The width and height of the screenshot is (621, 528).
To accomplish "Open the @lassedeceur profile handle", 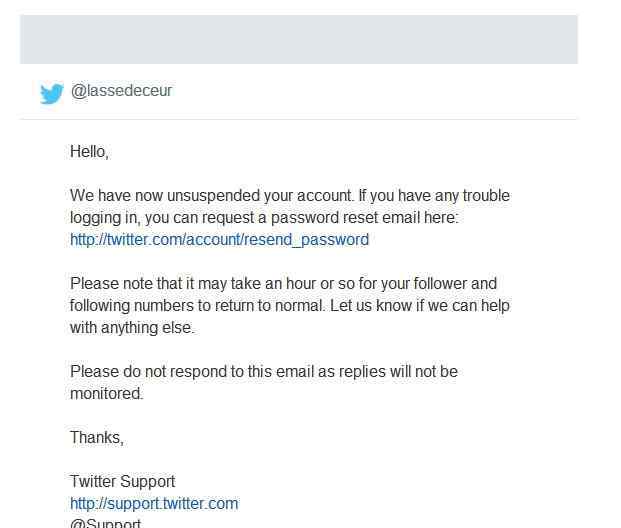I will pyautogui.click(x=121, y=91).
